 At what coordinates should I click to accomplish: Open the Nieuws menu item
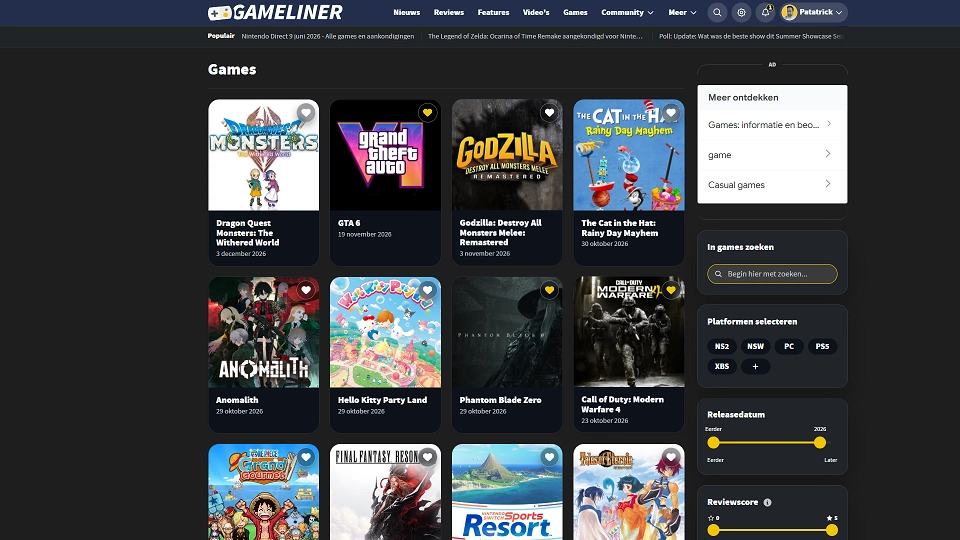pos(407,12)
